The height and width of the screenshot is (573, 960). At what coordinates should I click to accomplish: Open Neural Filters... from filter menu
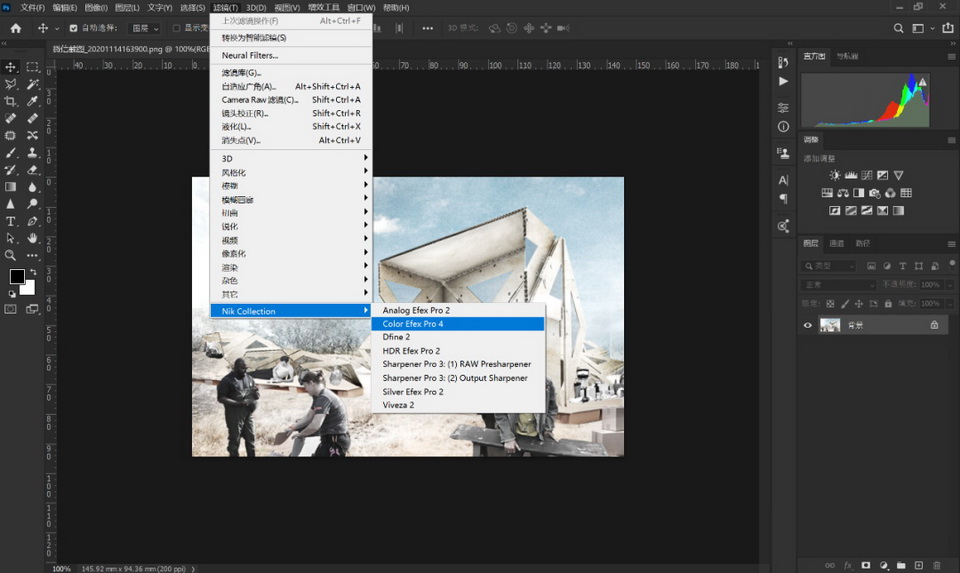click(250, 55)
